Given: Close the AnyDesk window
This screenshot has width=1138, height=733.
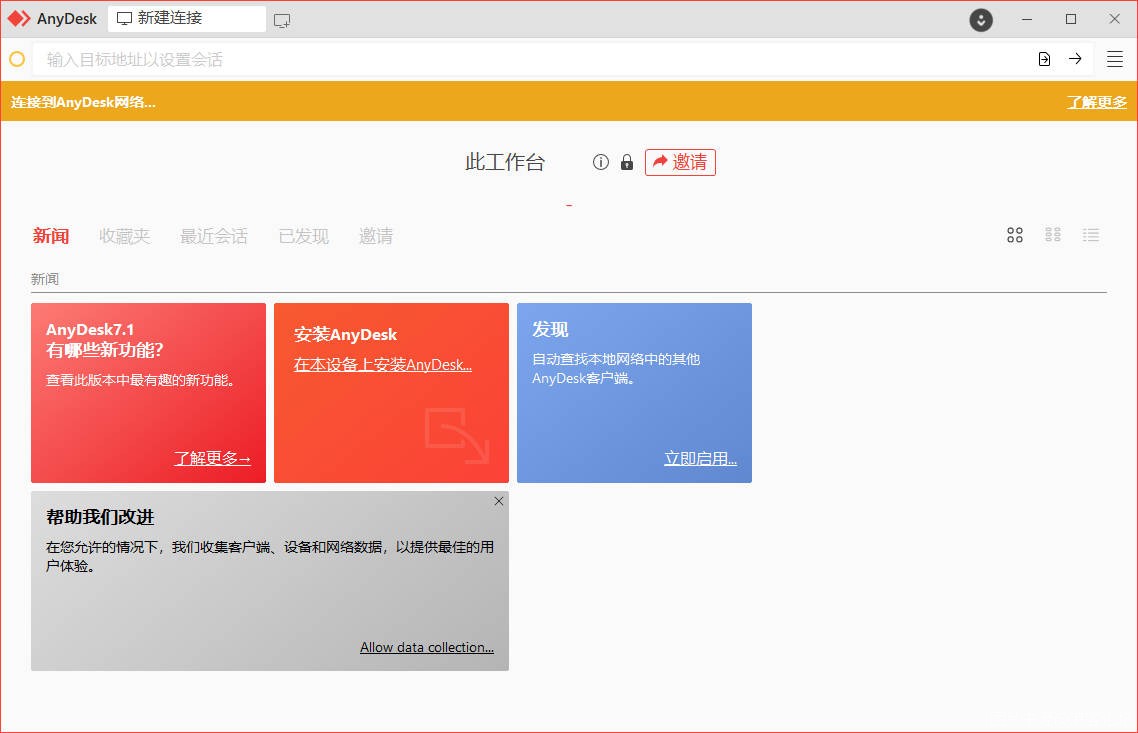Looking at the screenshot, I should (x=1115, y=20).
